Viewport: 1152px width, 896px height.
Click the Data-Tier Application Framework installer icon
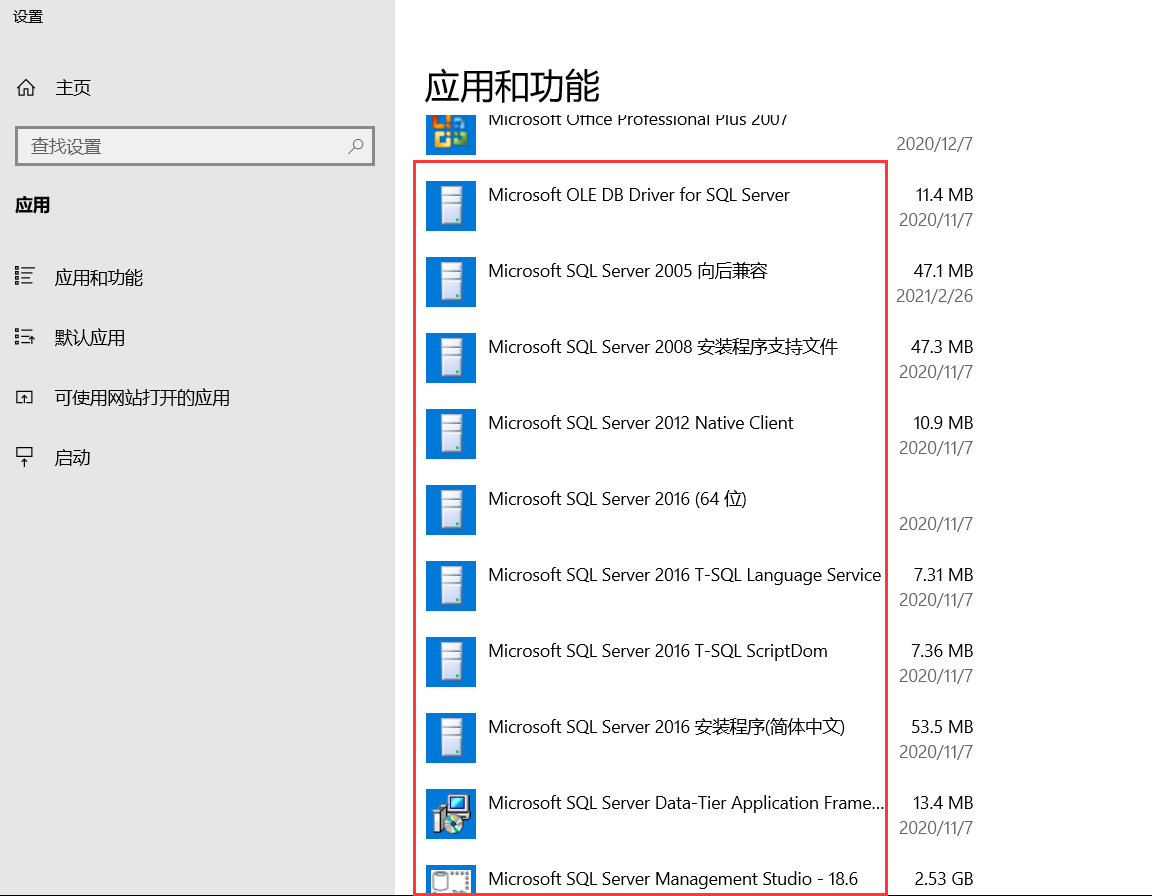tap(450, 814)
